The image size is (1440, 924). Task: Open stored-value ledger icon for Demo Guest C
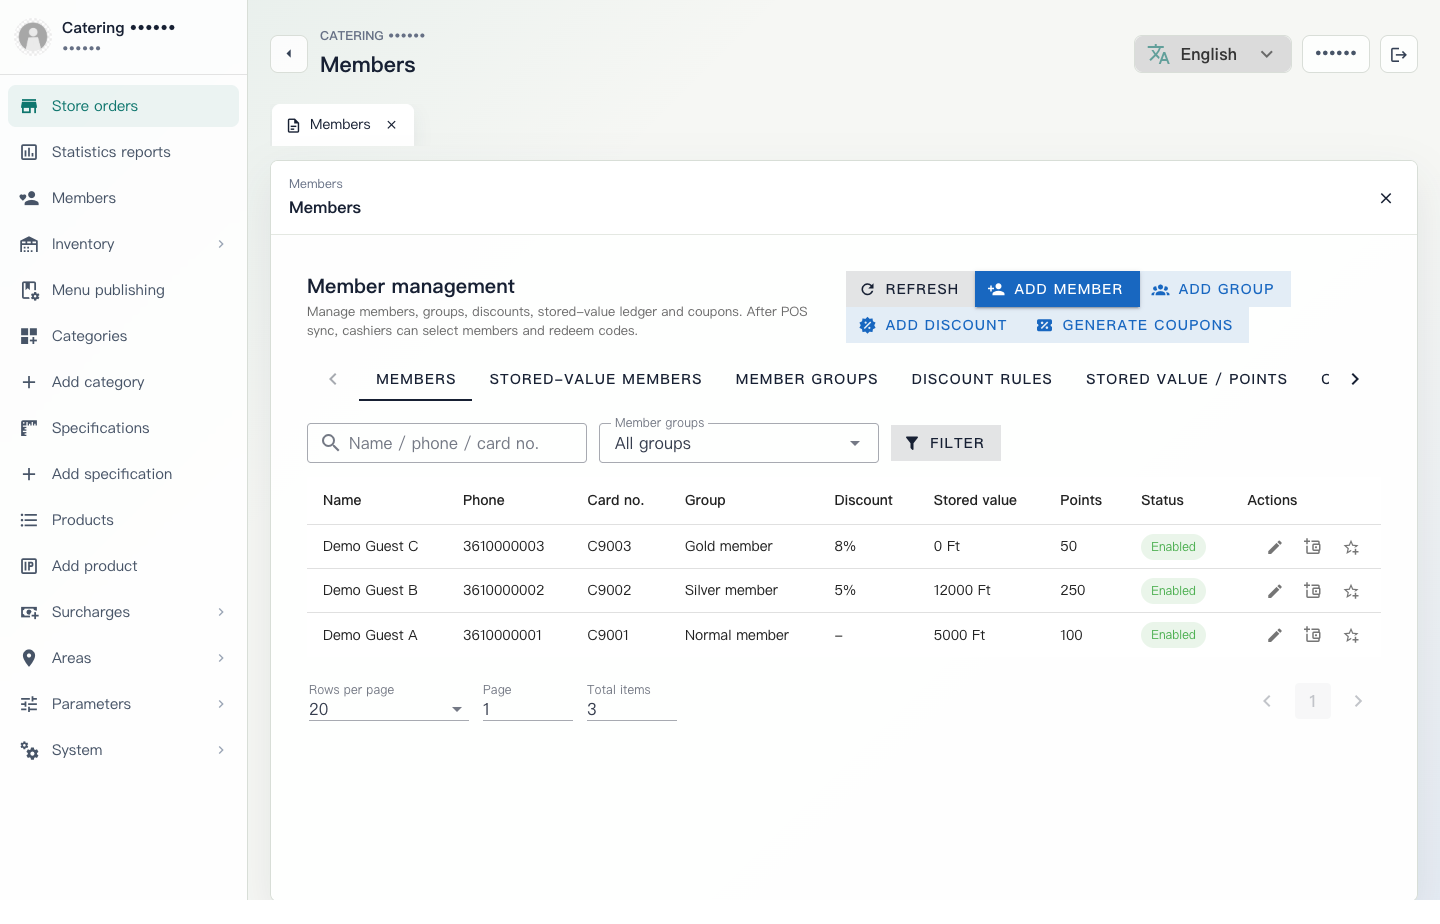tap(1313, 547)
